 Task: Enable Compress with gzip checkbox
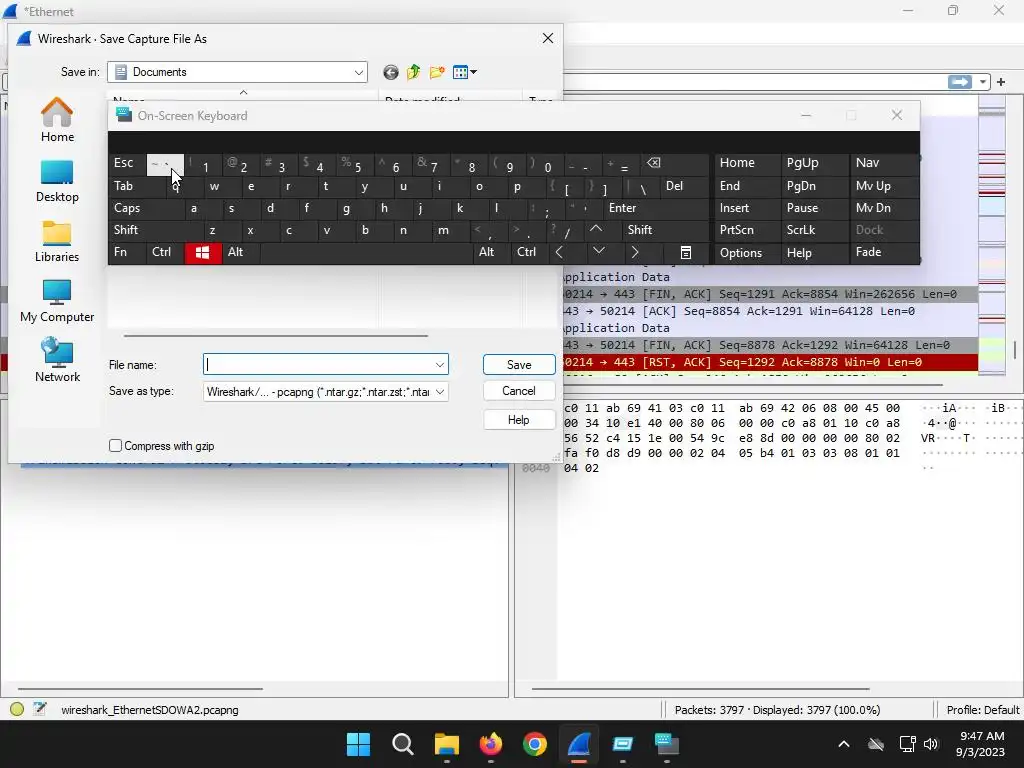tap(116, 446)
